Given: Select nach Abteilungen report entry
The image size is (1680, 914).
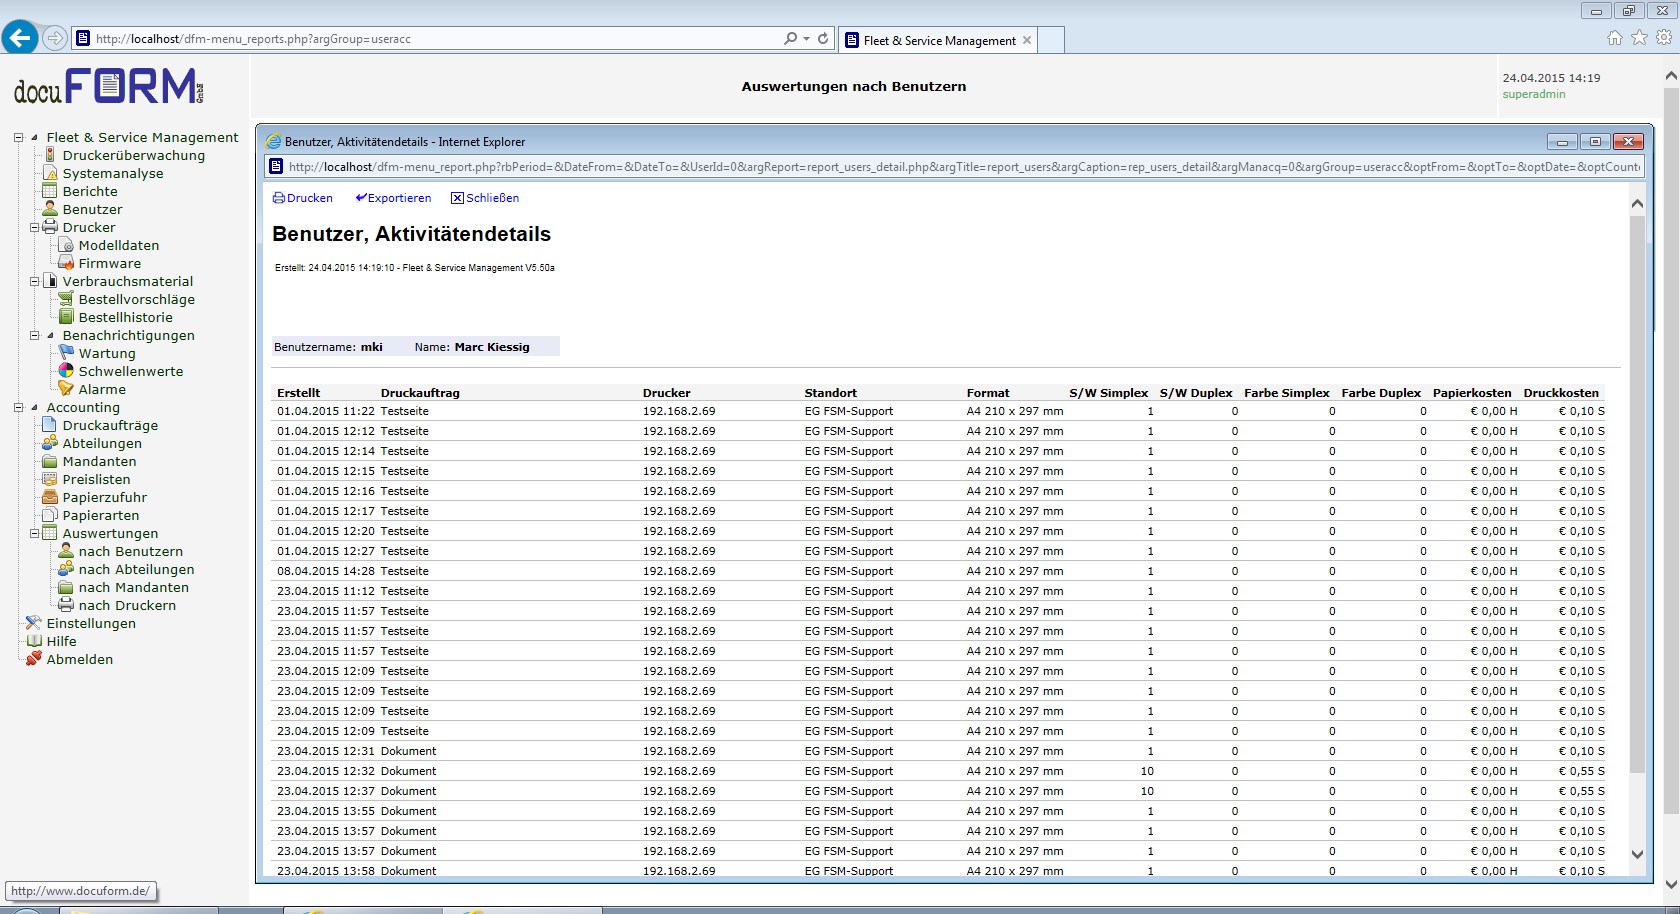Looking at the screenshot, I should coord(136,570).
